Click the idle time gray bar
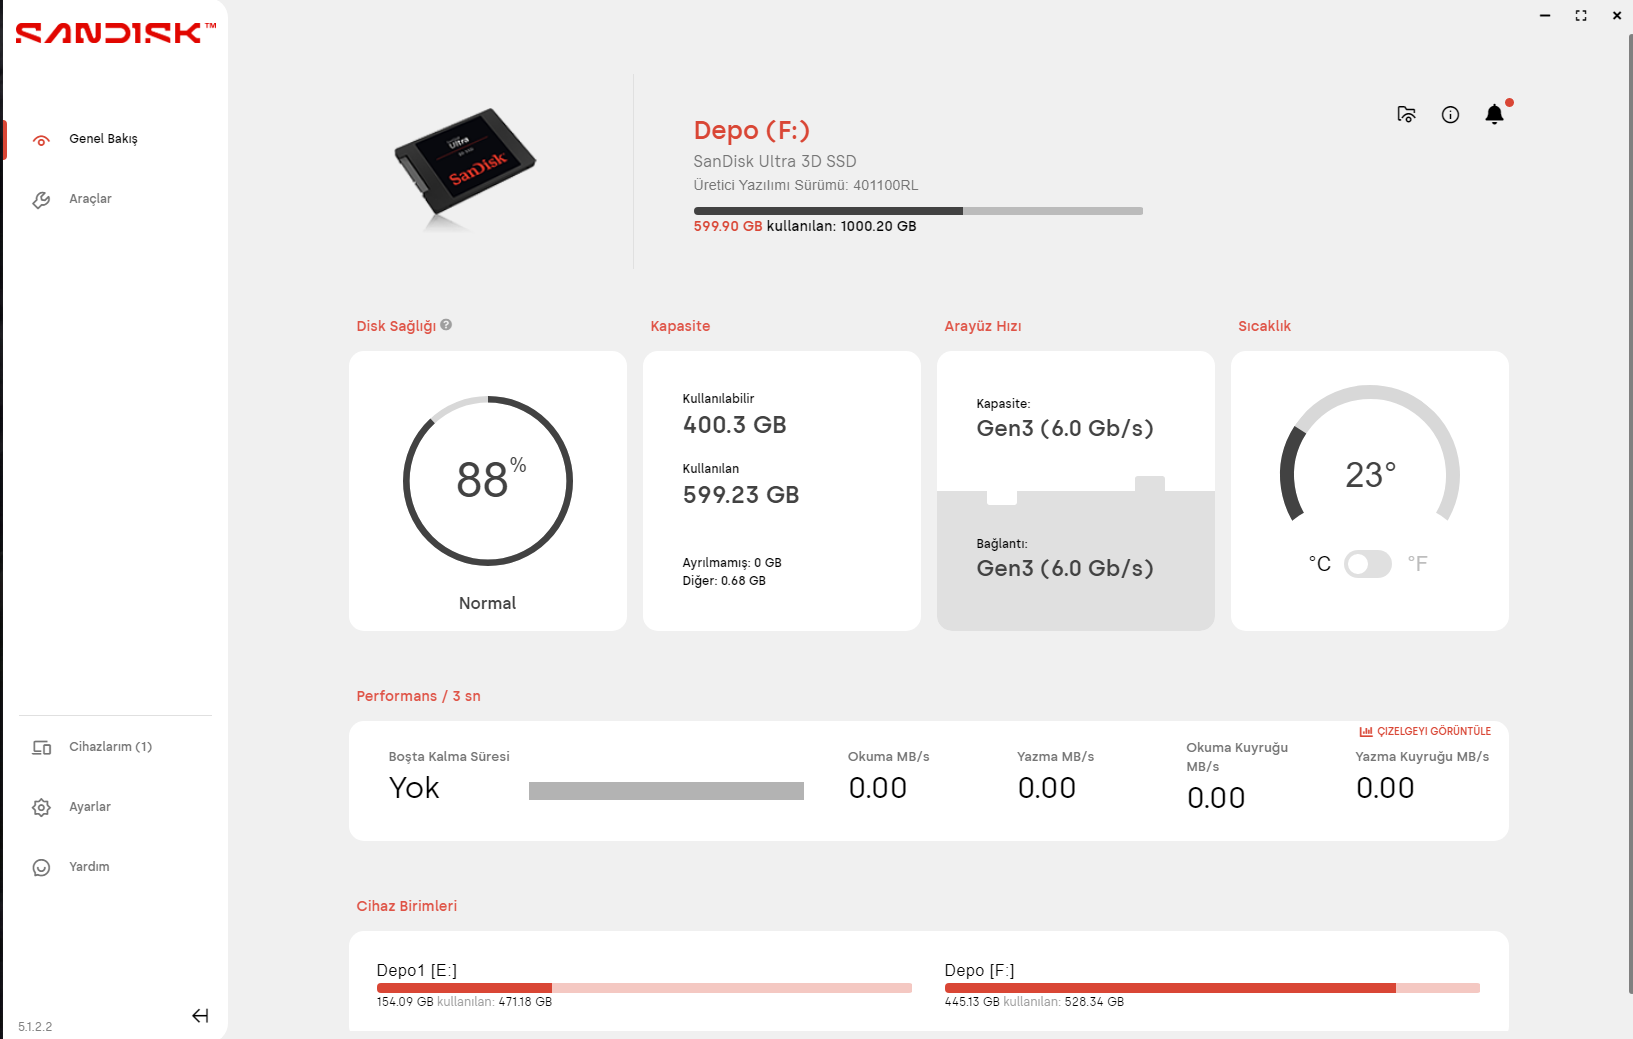The width and height of the screenshot is (1633, 1039). [x=666, y=791]
